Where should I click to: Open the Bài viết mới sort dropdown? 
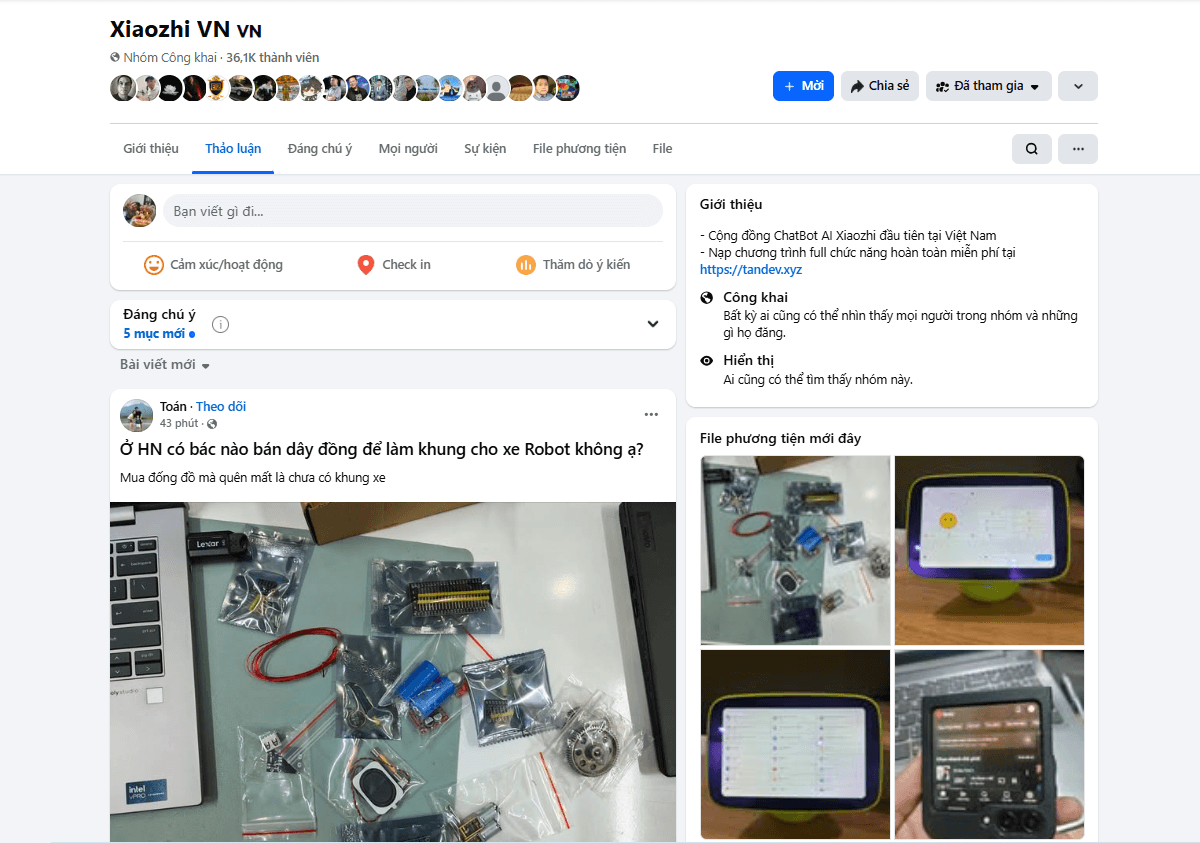165,365
